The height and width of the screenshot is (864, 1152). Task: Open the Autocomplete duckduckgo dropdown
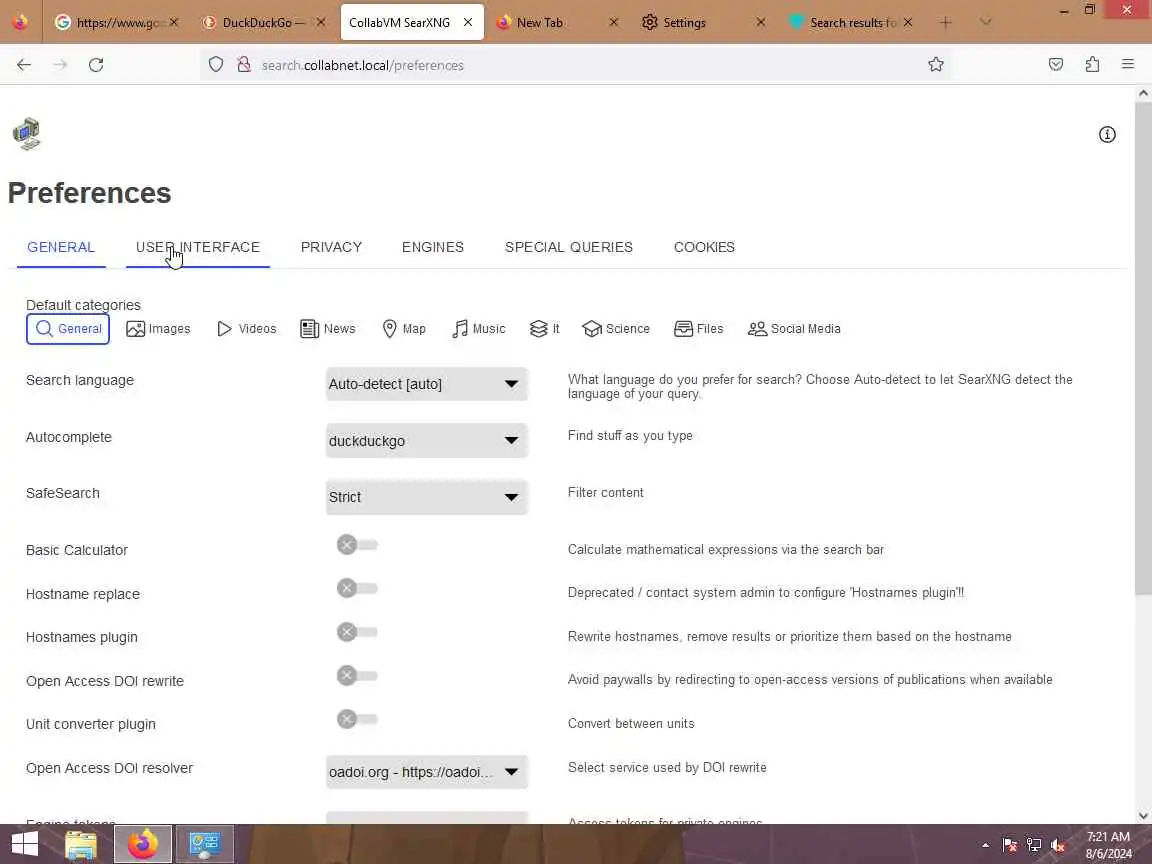[x=427, y=440]
